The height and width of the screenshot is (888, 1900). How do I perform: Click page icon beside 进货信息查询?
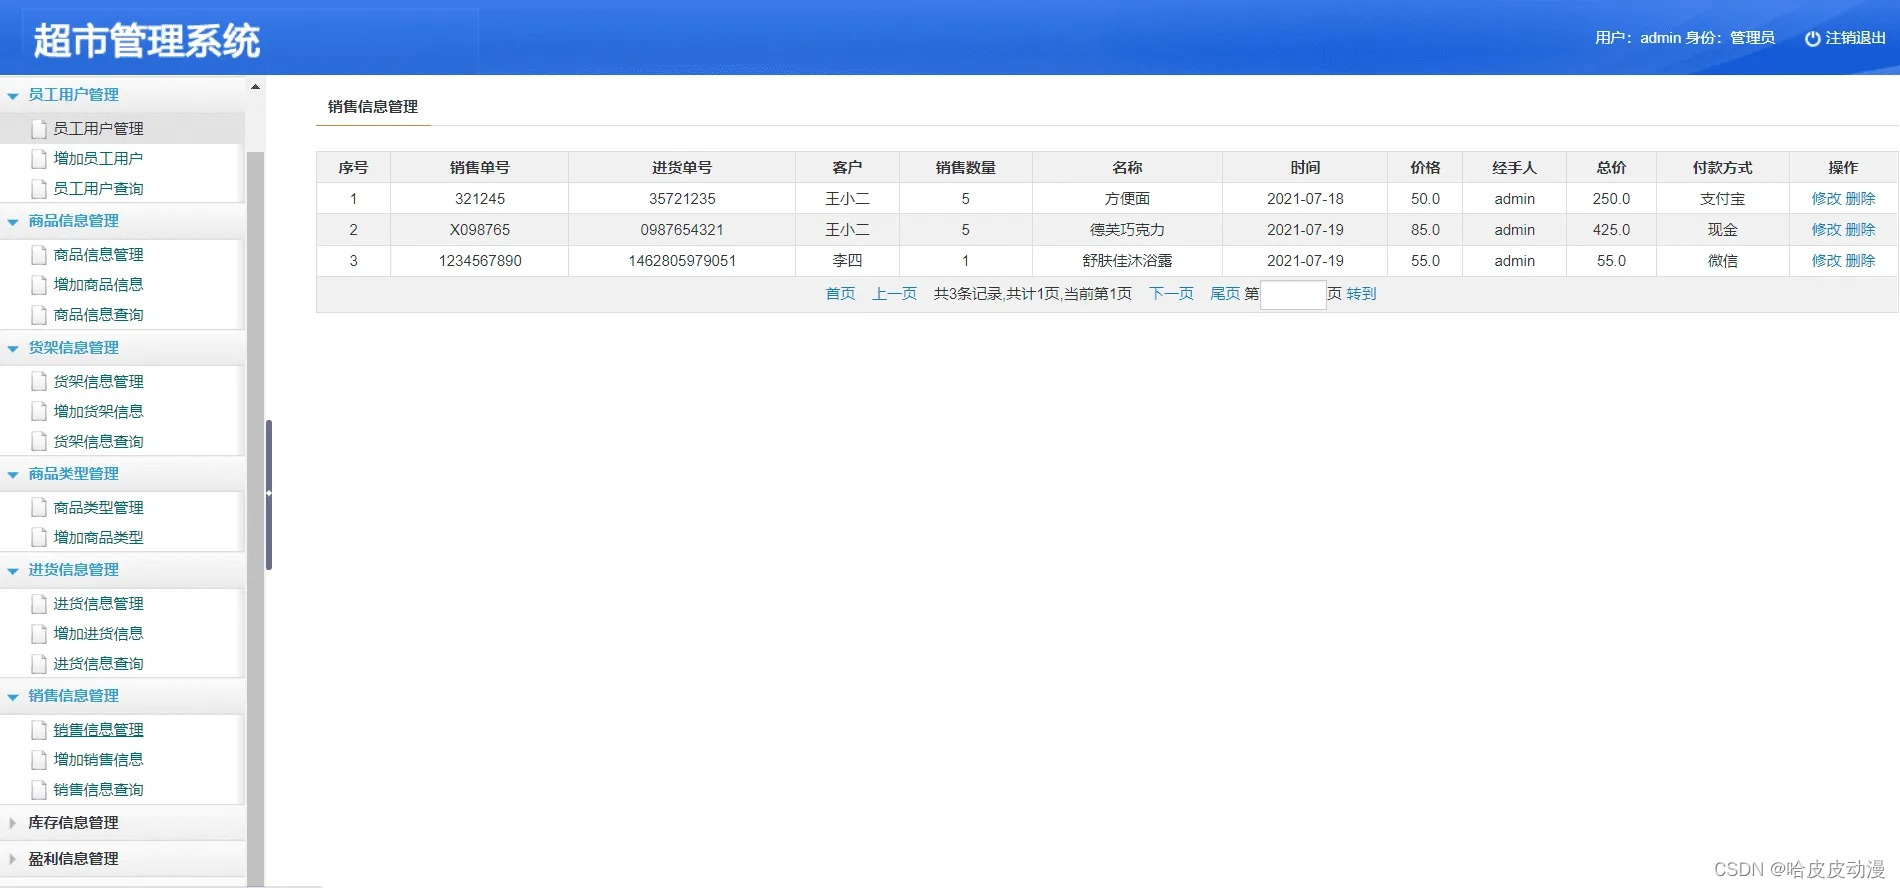tap(39, 664)
